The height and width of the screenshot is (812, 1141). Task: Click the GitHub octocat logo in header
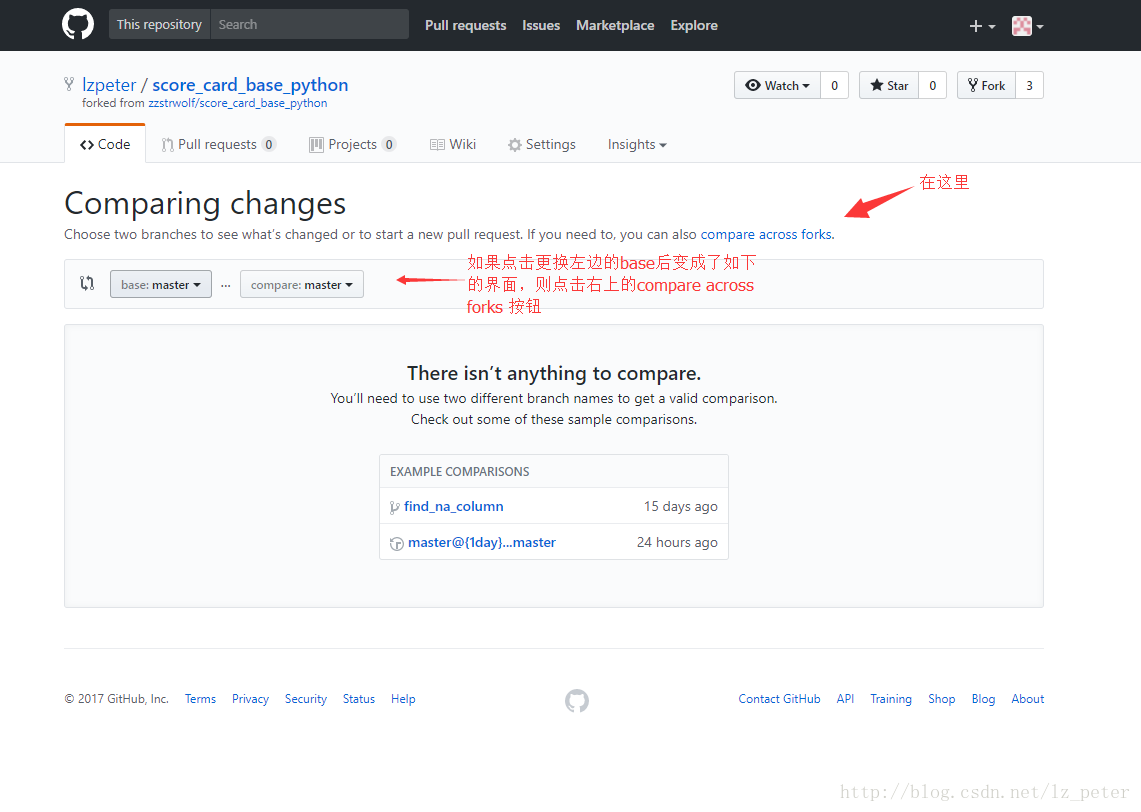[x=78, y=24]
